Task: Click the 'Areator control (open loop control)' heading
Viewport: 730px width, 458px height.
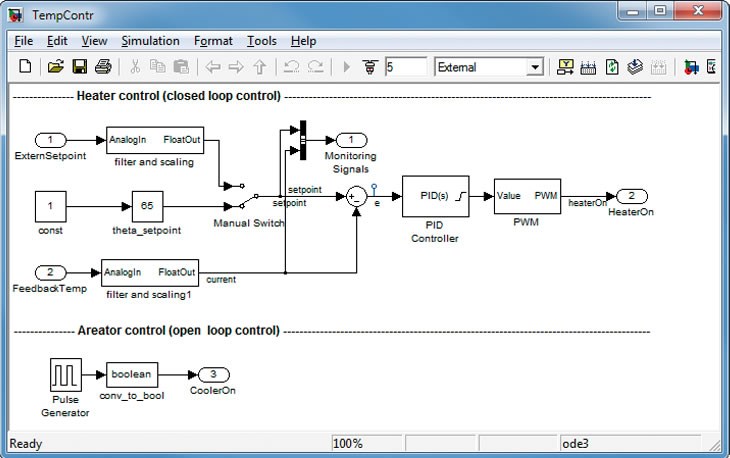Action: click(178, 330)
